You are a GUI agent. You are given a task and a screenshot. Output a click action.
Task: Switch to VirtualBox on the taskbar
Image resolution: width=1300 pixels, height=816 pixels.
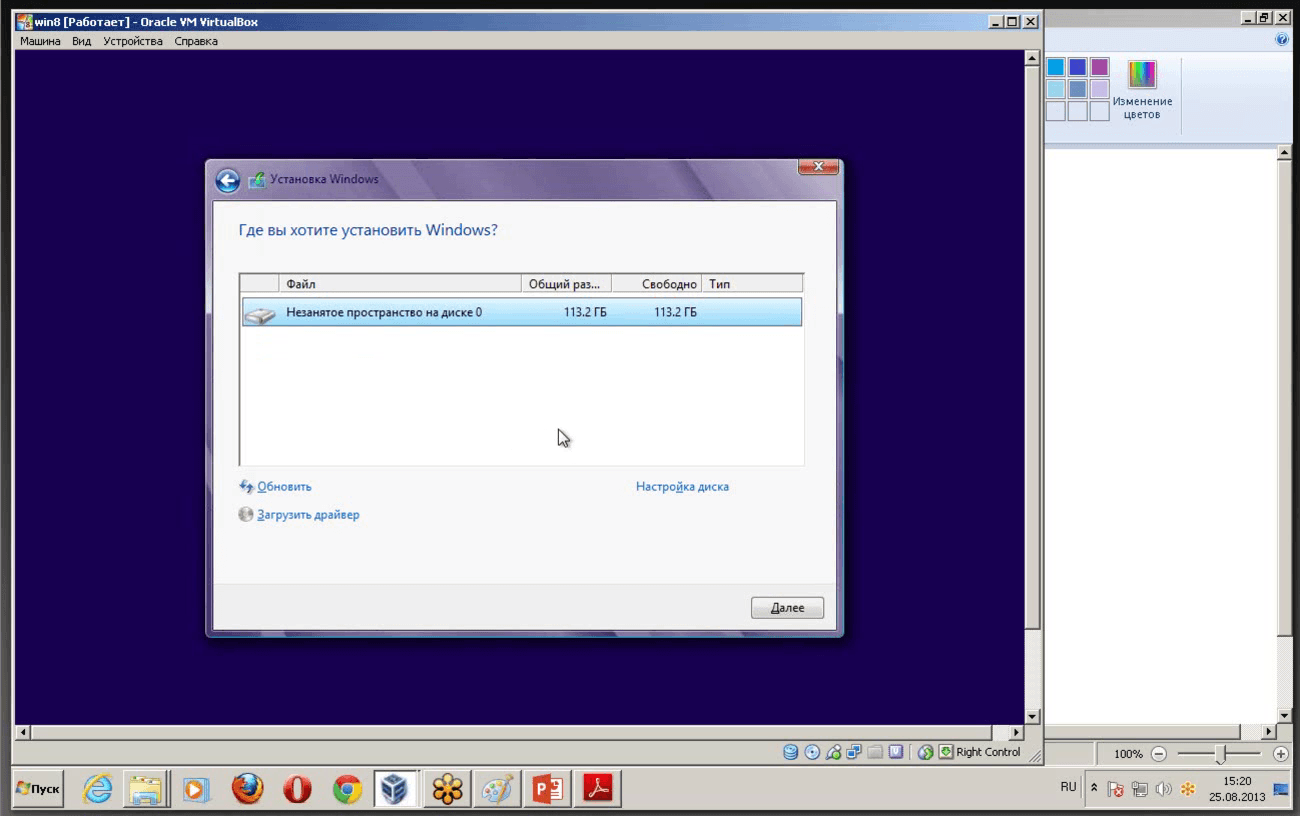pyautogui.click(x=396, y=789)
